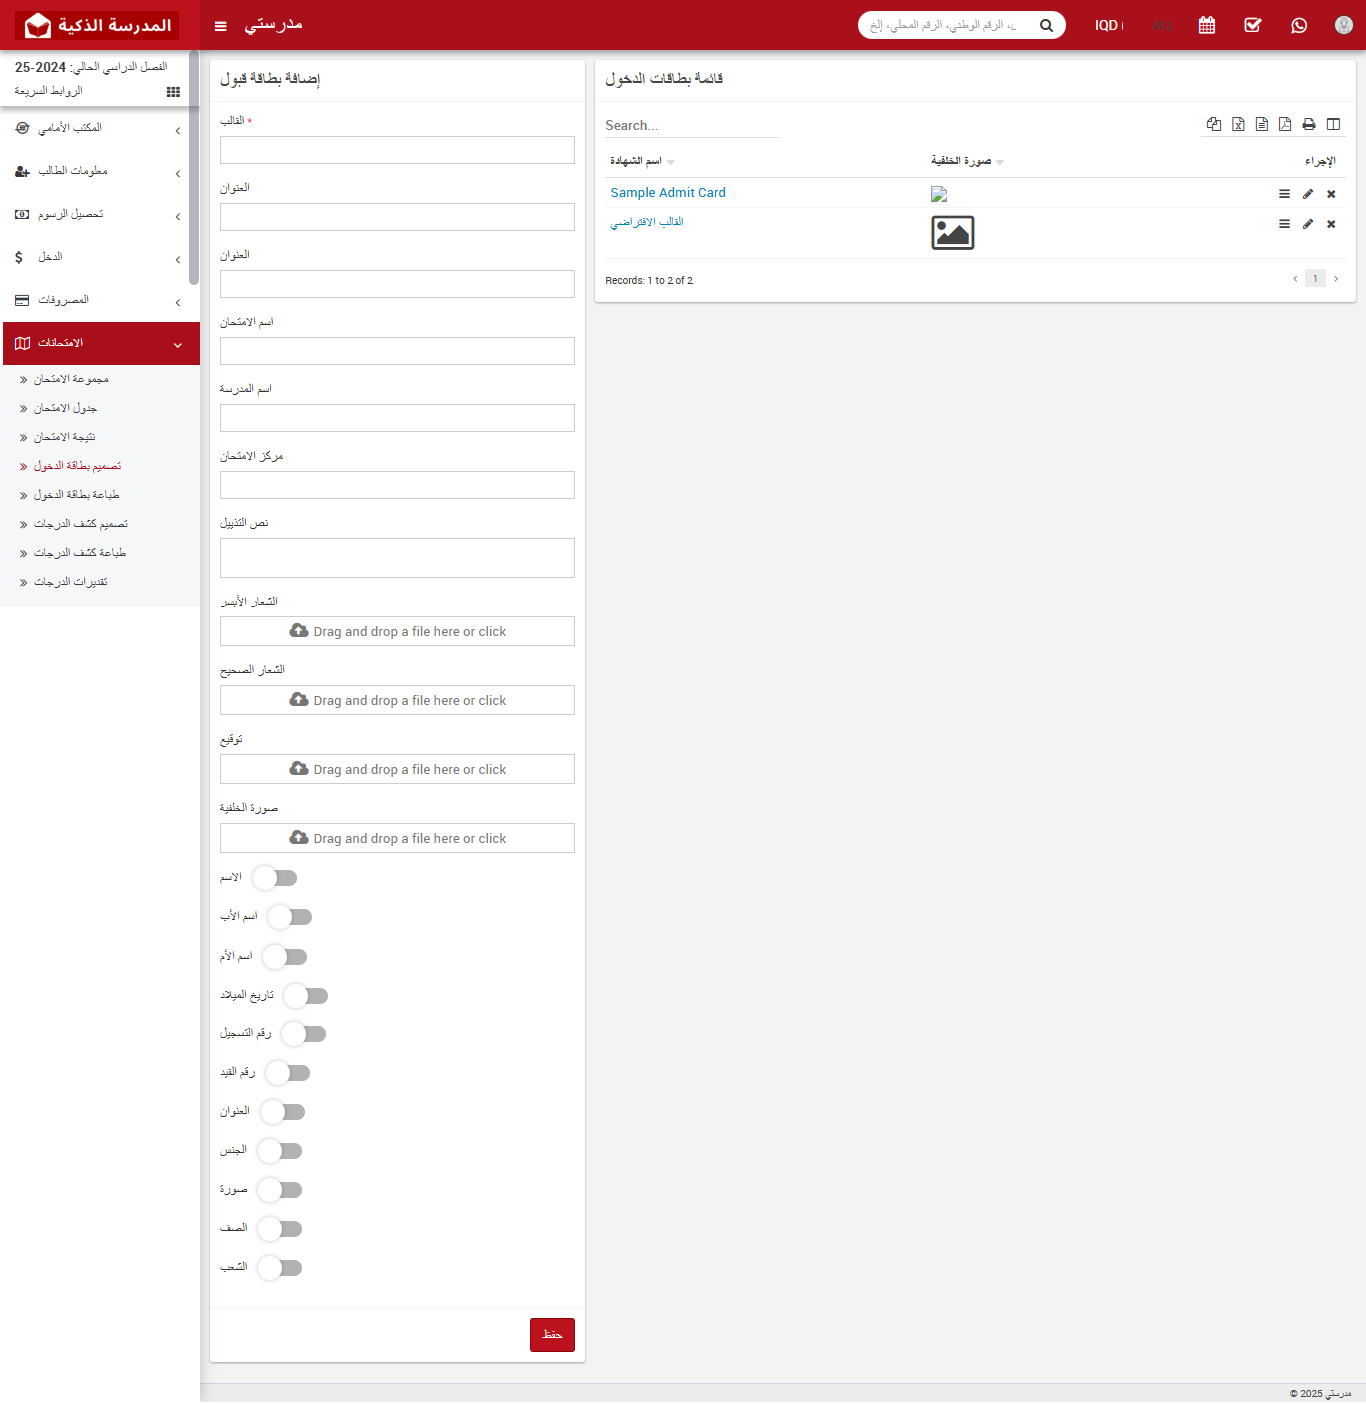Print the admit card list
Screen dimensions: 1366x1404
click(x=1309, y=124)
